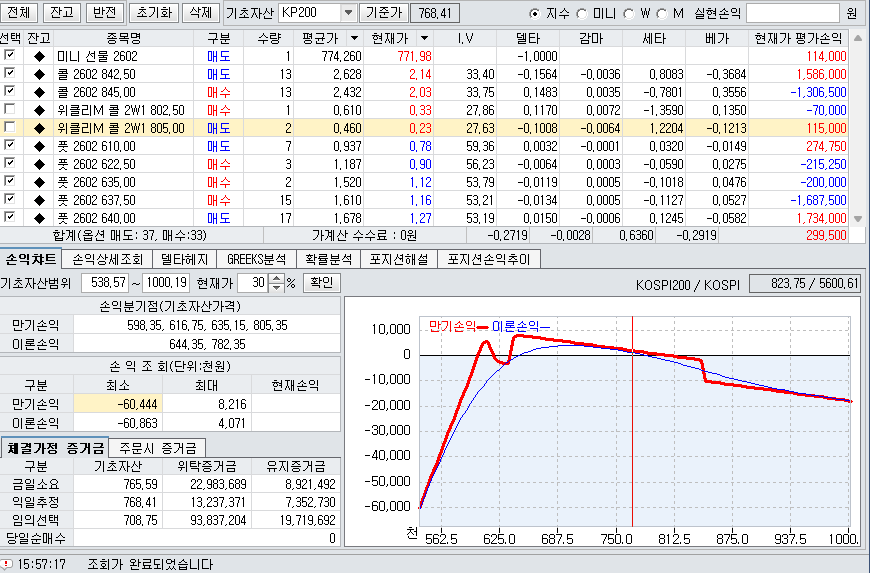
Task: Increase 현재가 percent with up stepper
Action: pos(276,278)
